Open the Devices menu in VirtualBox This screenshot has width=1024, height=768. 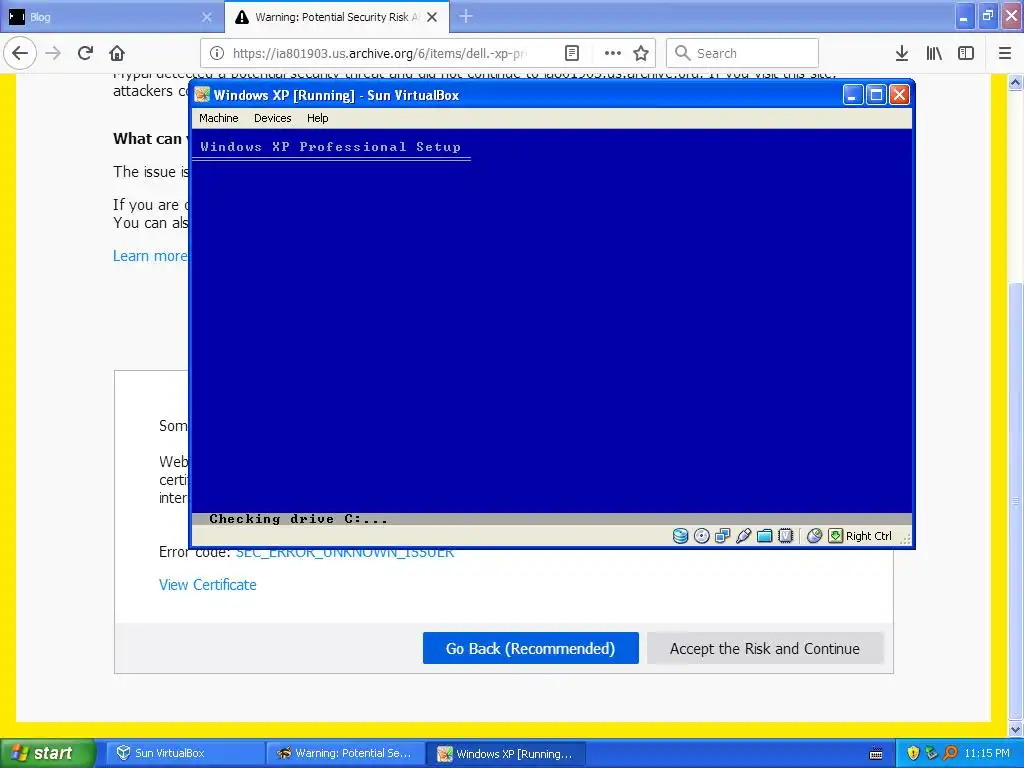[x=272, y=118]
